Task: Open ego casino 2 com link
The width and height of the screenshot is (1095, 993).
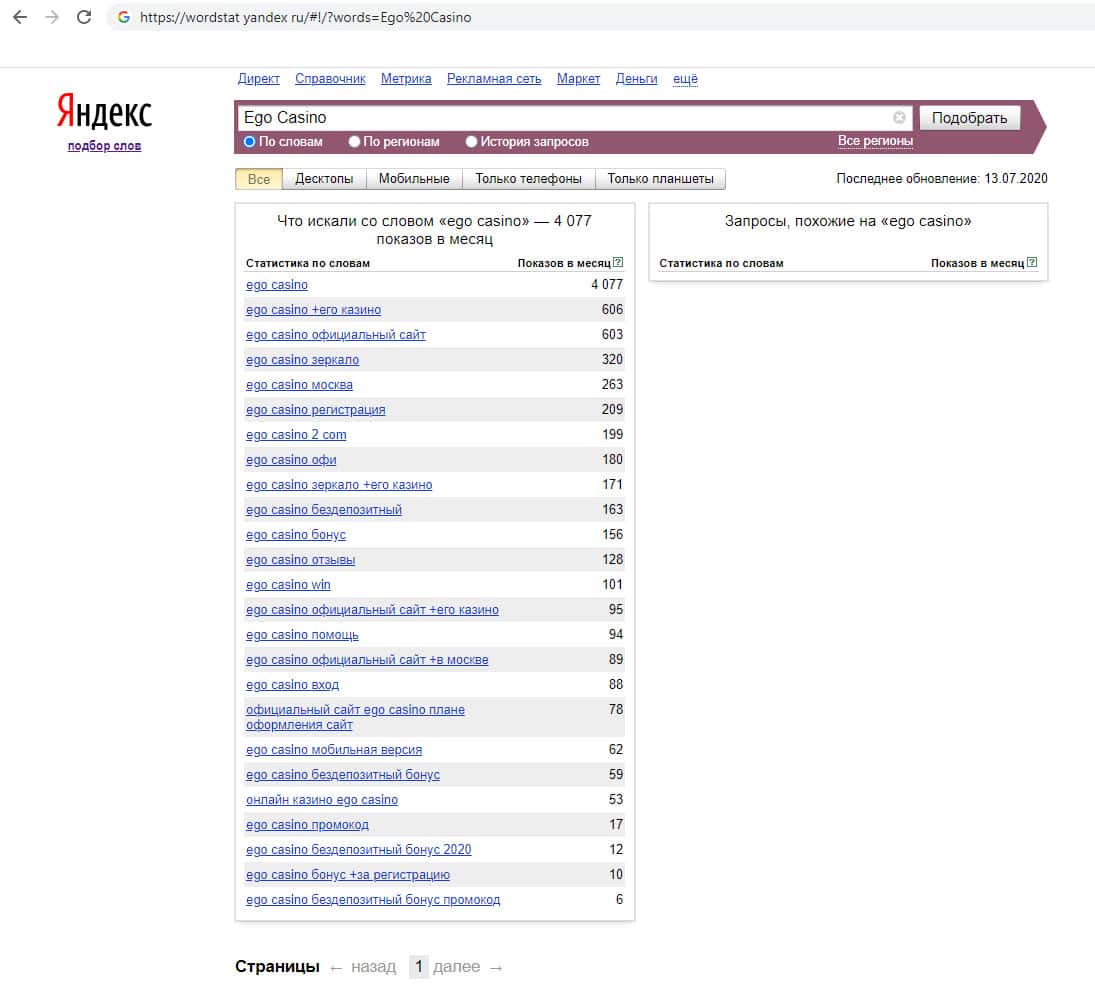Action: [296, 435]
